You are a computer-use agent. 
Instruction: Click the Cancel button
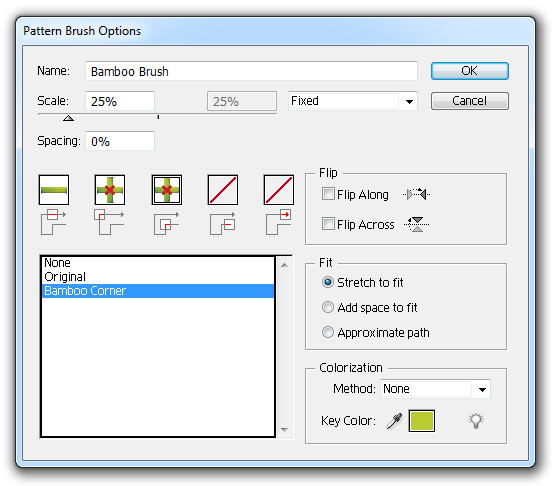click(470, 101)
